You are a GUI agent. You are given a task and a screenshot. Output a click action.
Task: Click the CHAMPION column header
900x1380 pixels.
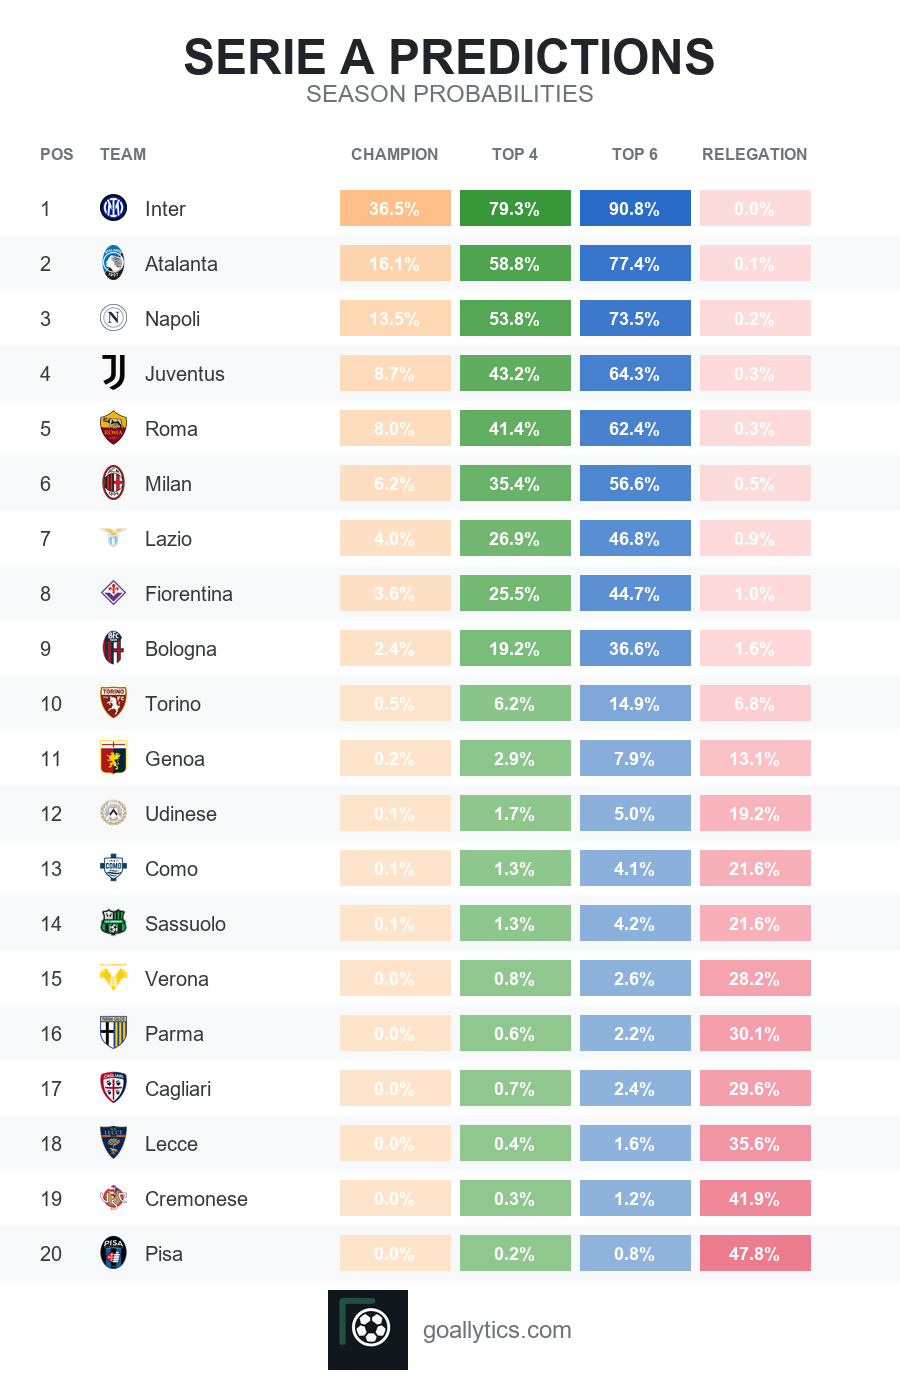tap(395, 154)
